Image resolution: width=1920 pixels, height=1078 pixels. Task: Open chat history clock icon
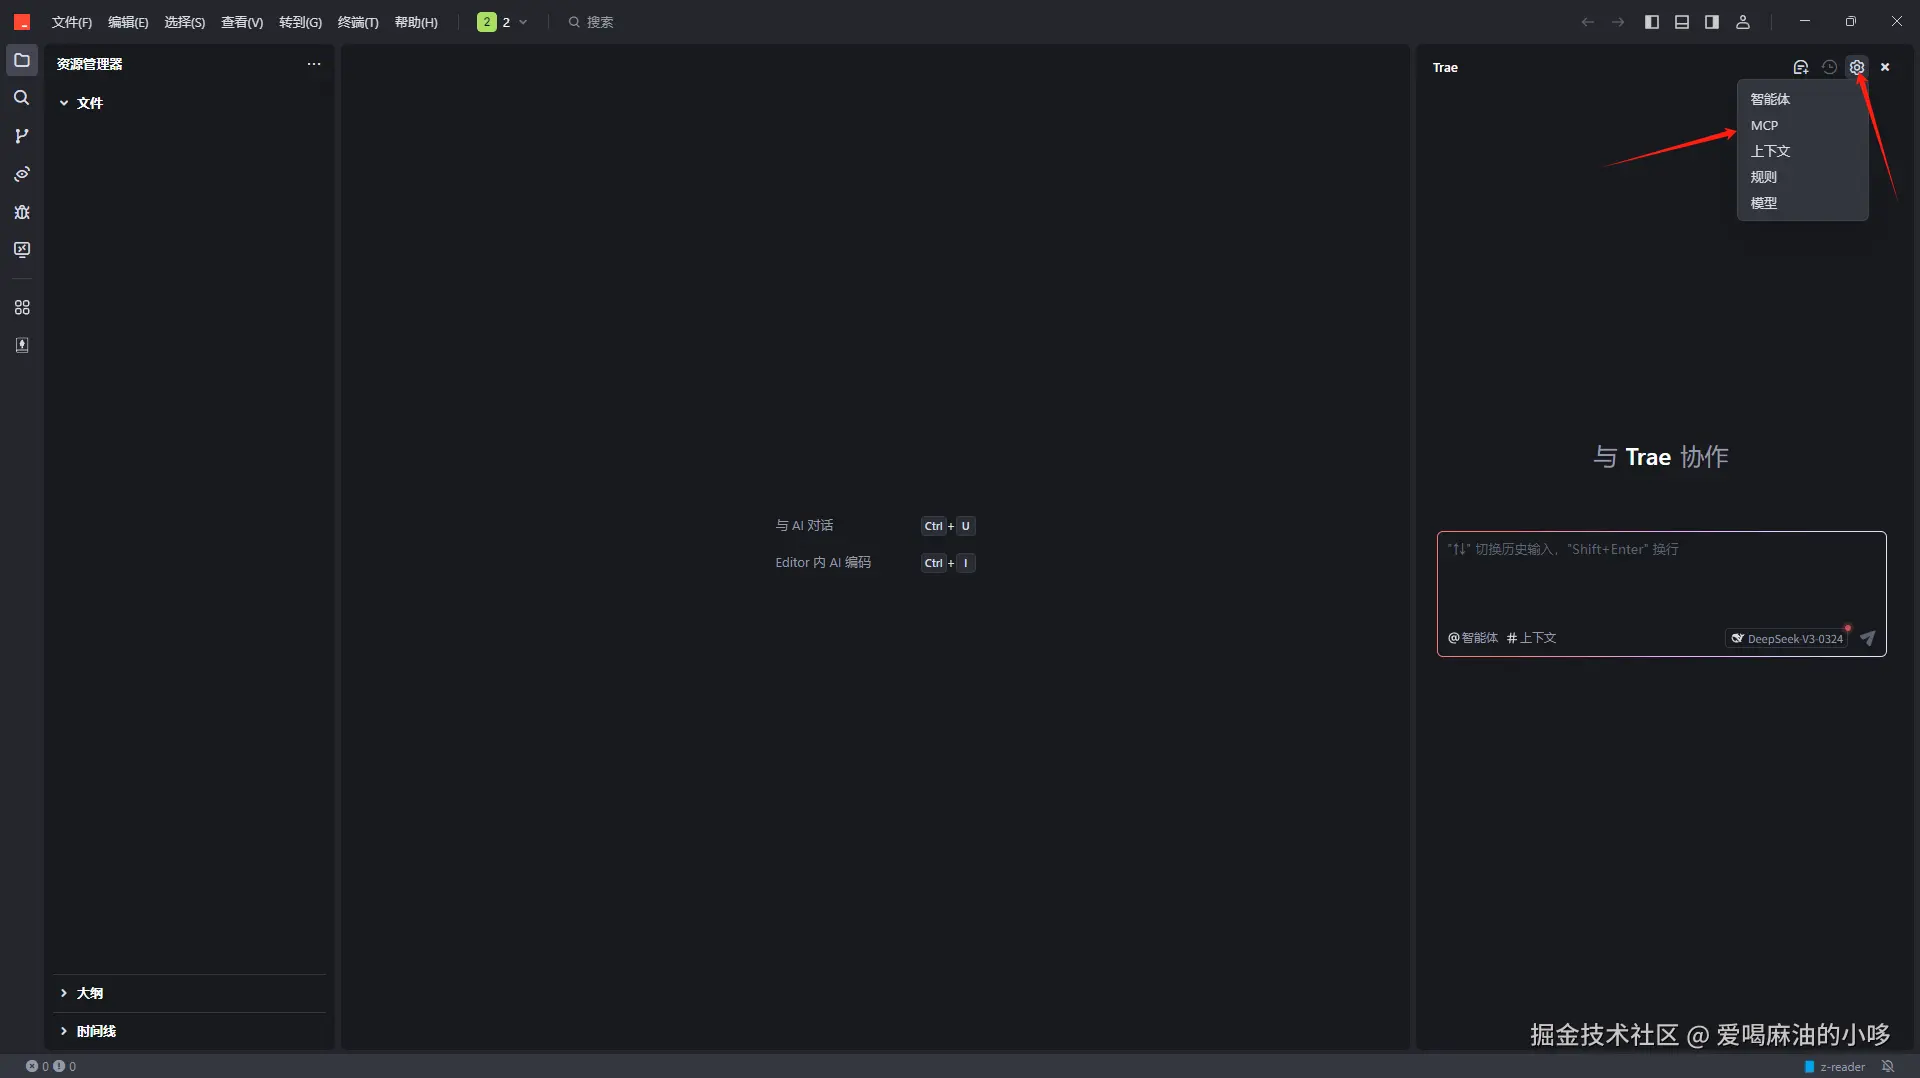tap(1829, 67)
